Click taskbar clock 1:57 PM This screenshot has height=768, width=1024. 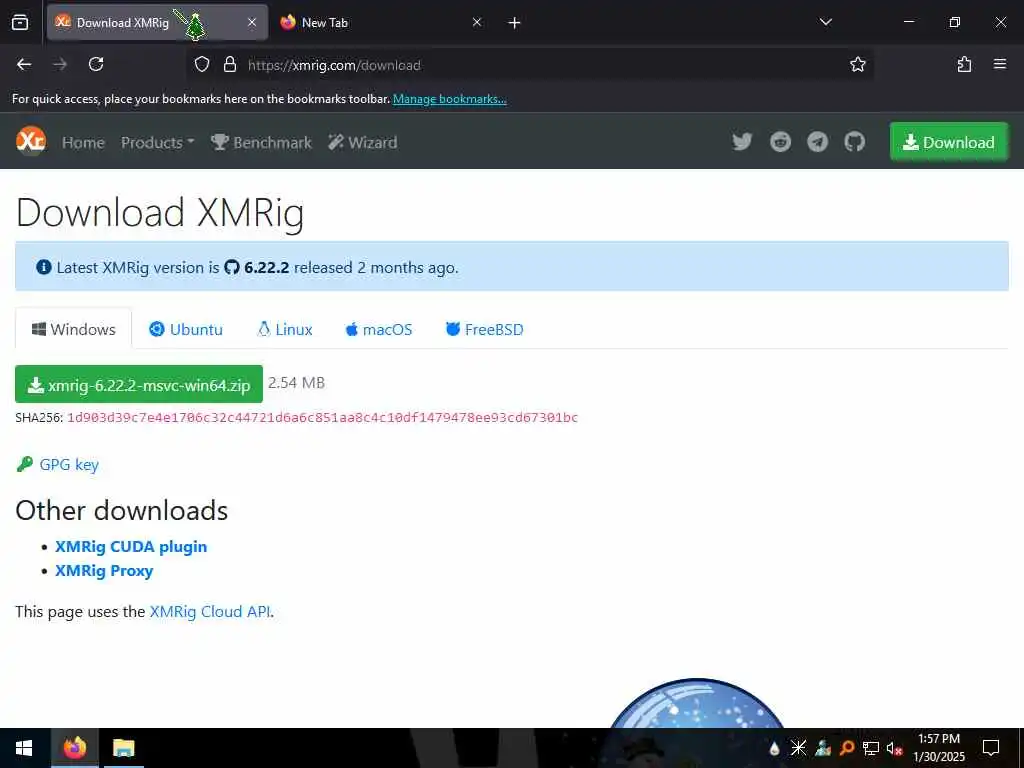938,748
